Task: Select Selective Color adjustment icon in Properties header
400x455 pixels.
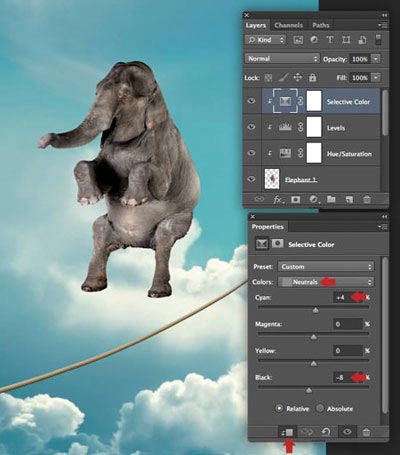Action: (x=262, y=244)
